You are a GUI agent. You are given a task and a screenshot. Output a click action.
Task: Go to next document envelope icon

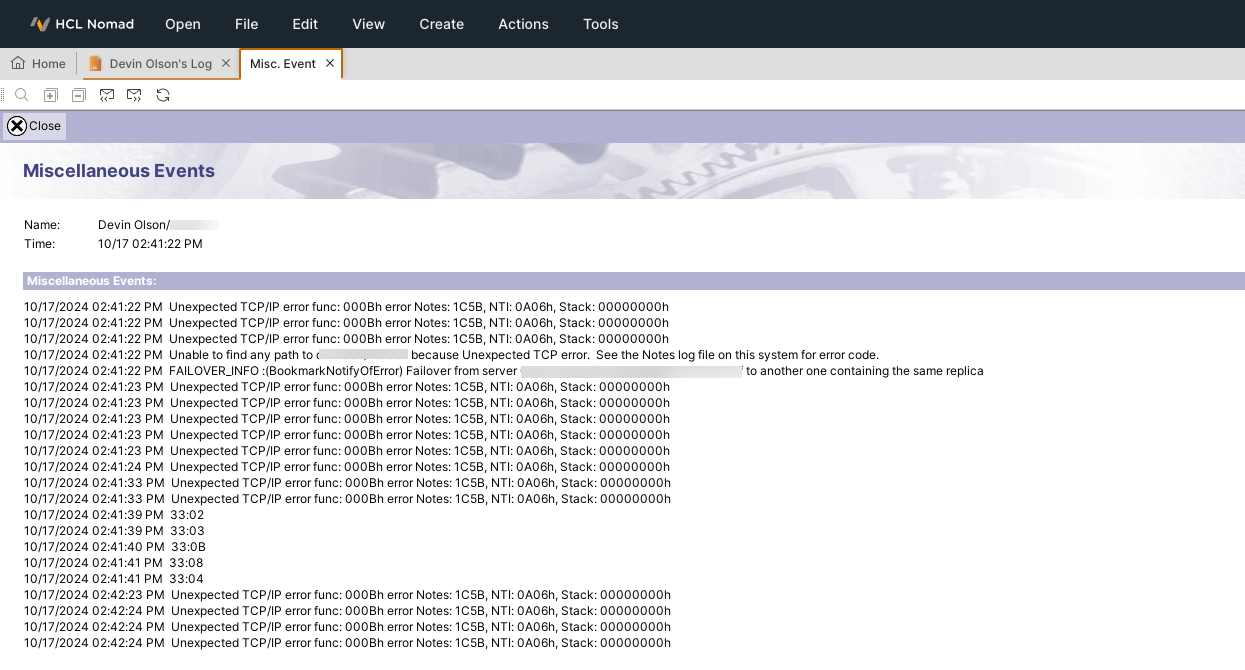[x=134, y=95]
